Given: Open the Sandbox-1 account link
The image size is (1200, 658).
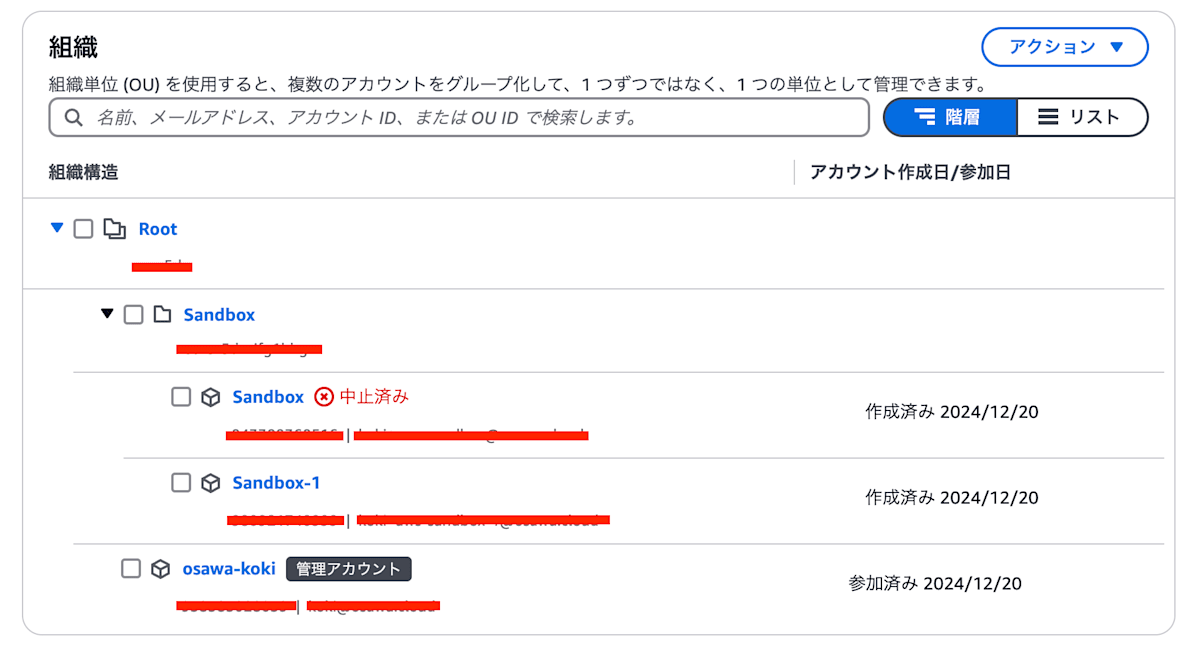Looking at the screenshot, I should pos(277,483).
